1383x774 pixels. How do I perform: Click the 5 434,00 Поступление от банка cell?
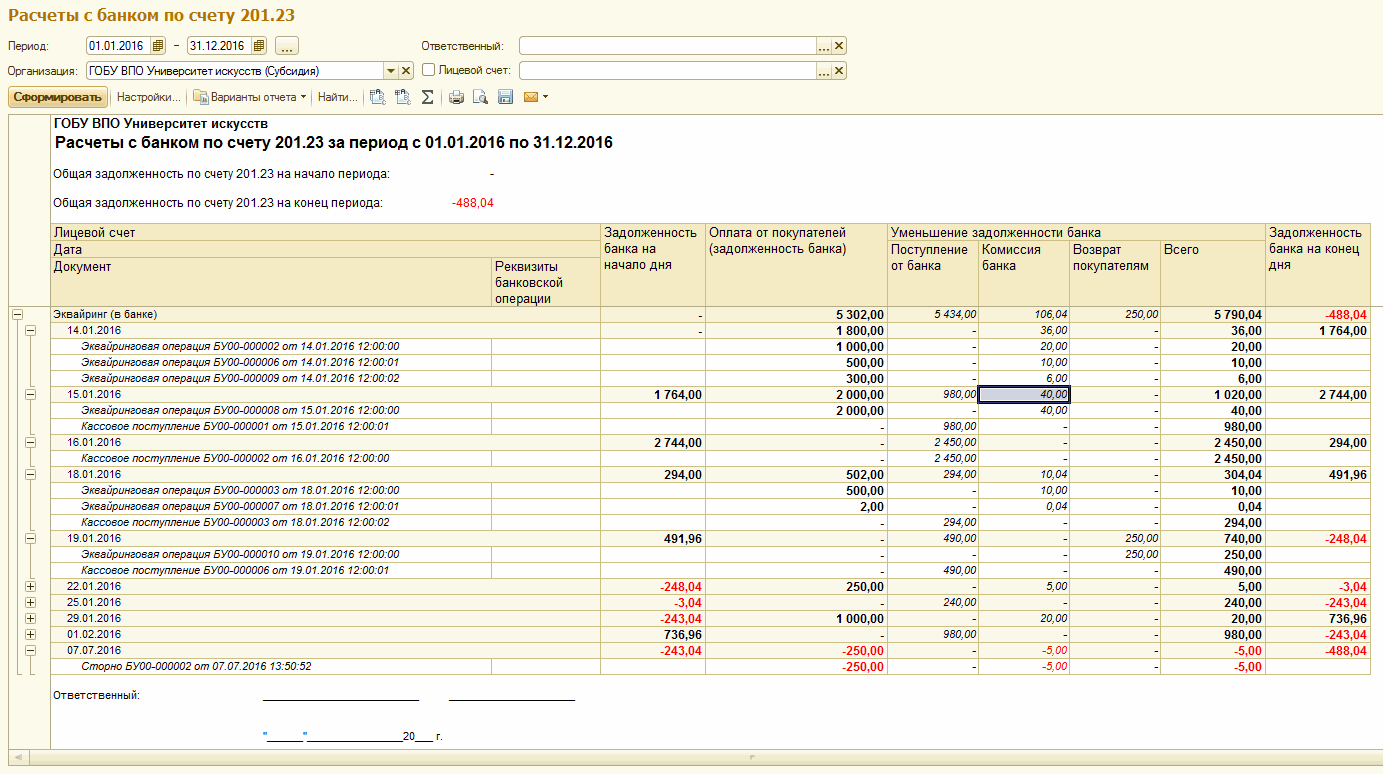(933, 314)
